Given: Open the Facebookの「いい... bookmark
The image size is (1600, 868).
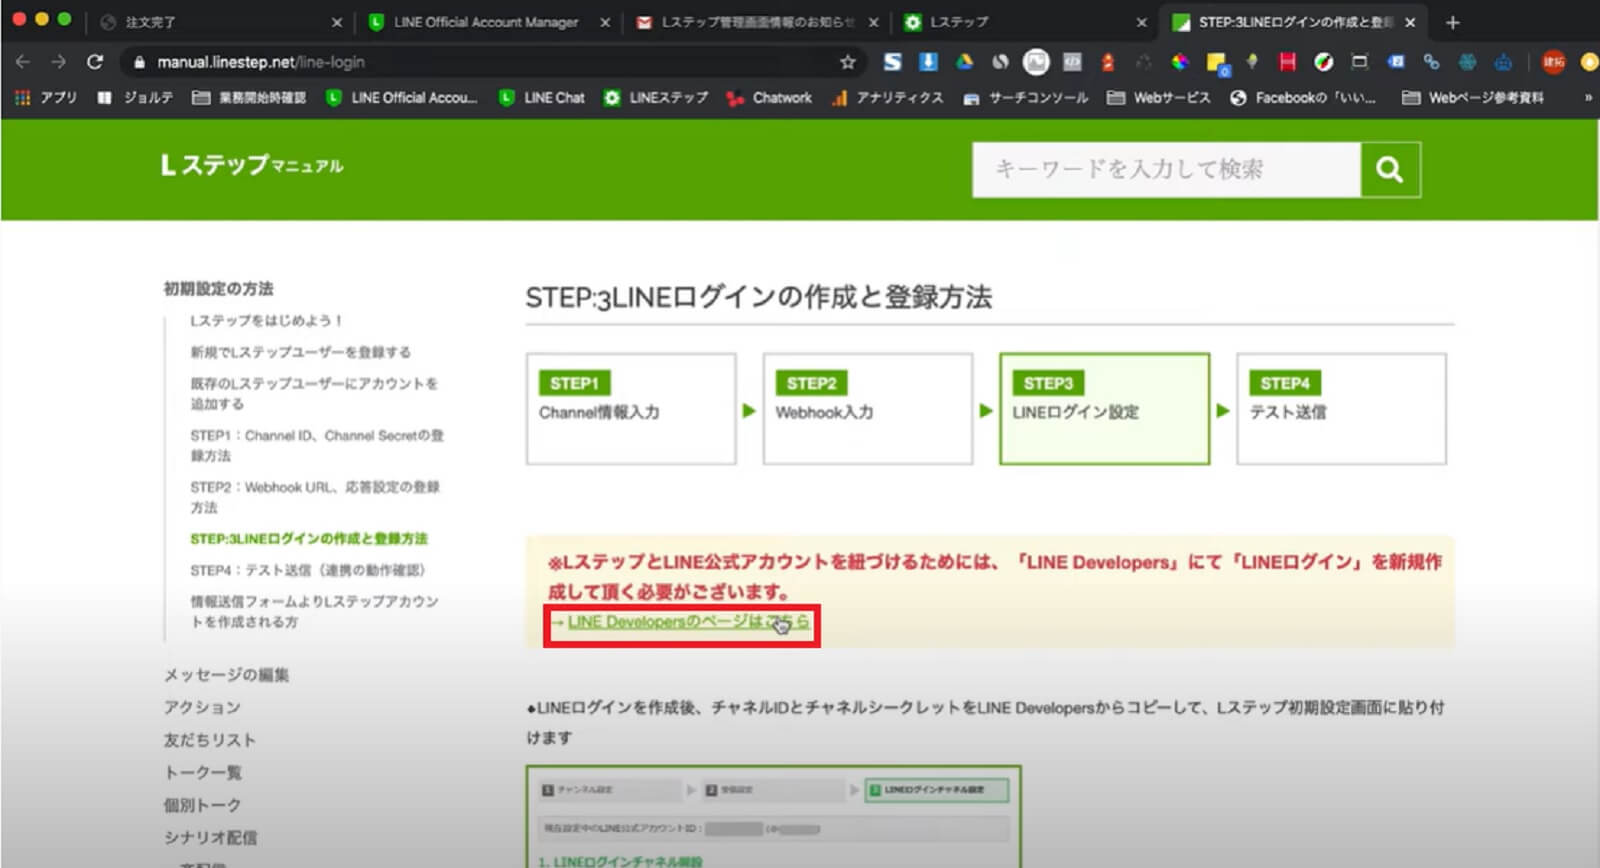Looking at the screenshot, I should pos(1303,97).
